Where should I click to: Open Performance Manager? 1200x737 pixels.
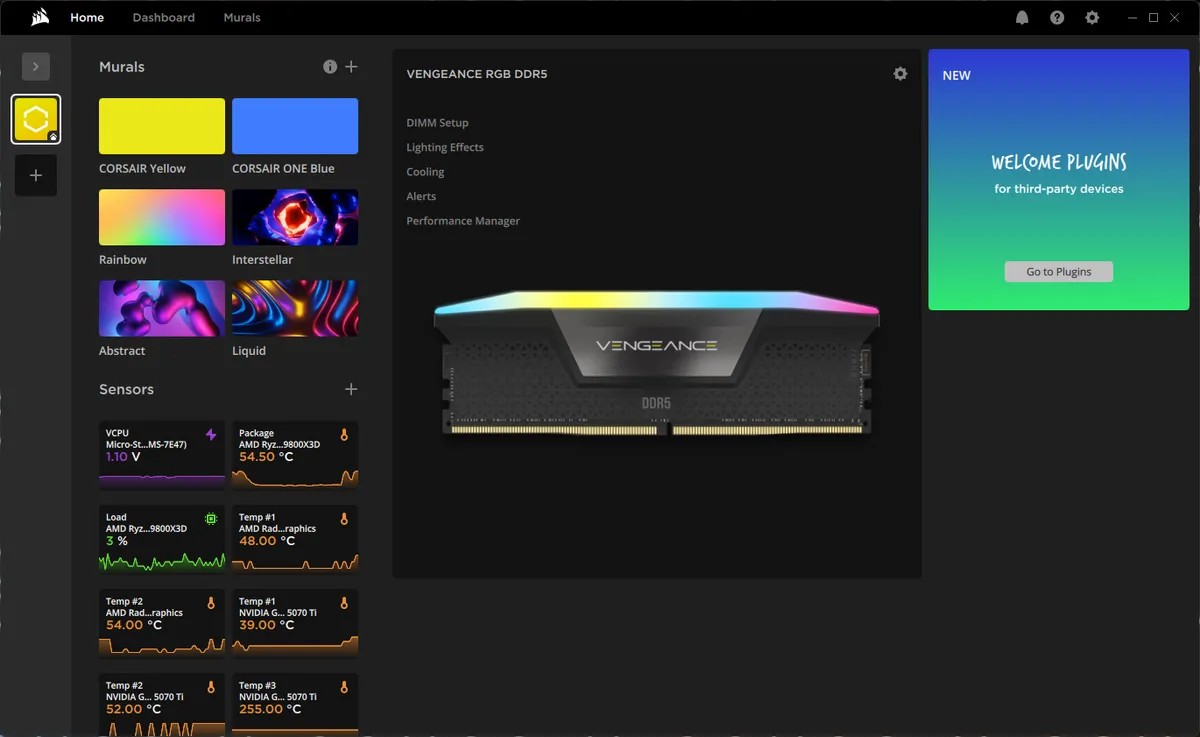(x=462, y=220)
